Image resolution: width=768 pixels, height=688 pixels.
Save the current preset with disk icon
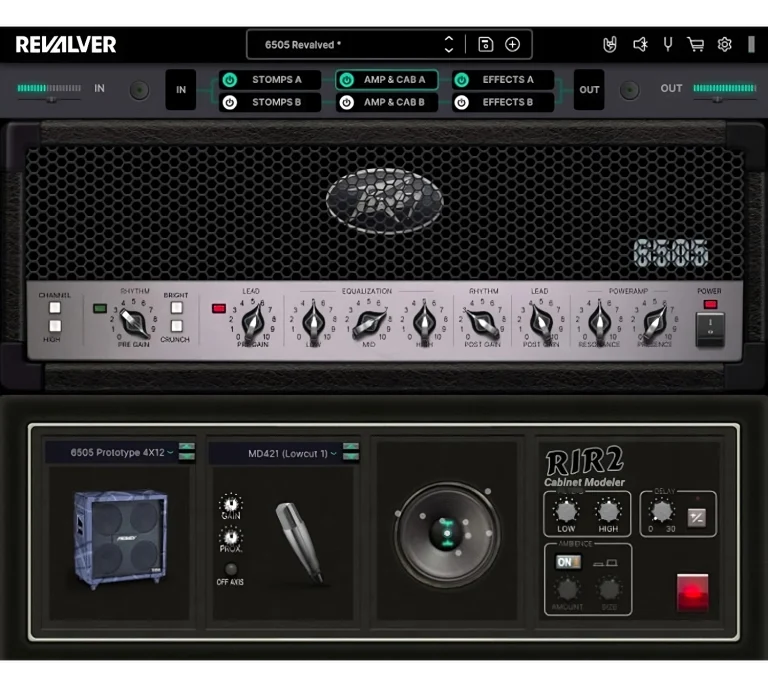tap(485, 45)
